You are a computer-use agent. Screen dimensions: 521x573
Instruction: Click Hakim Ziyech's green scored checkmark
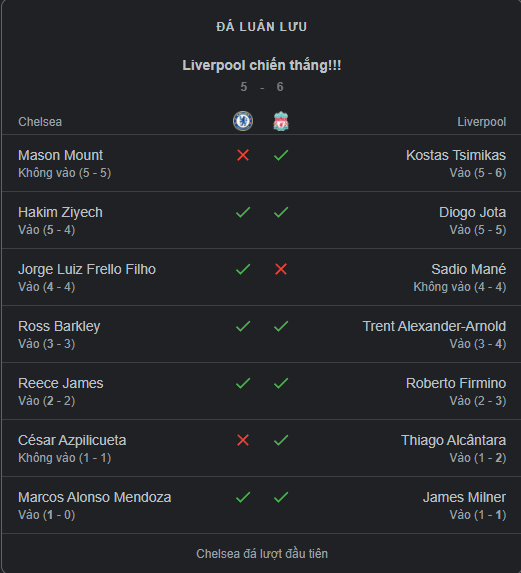[243, 212]
